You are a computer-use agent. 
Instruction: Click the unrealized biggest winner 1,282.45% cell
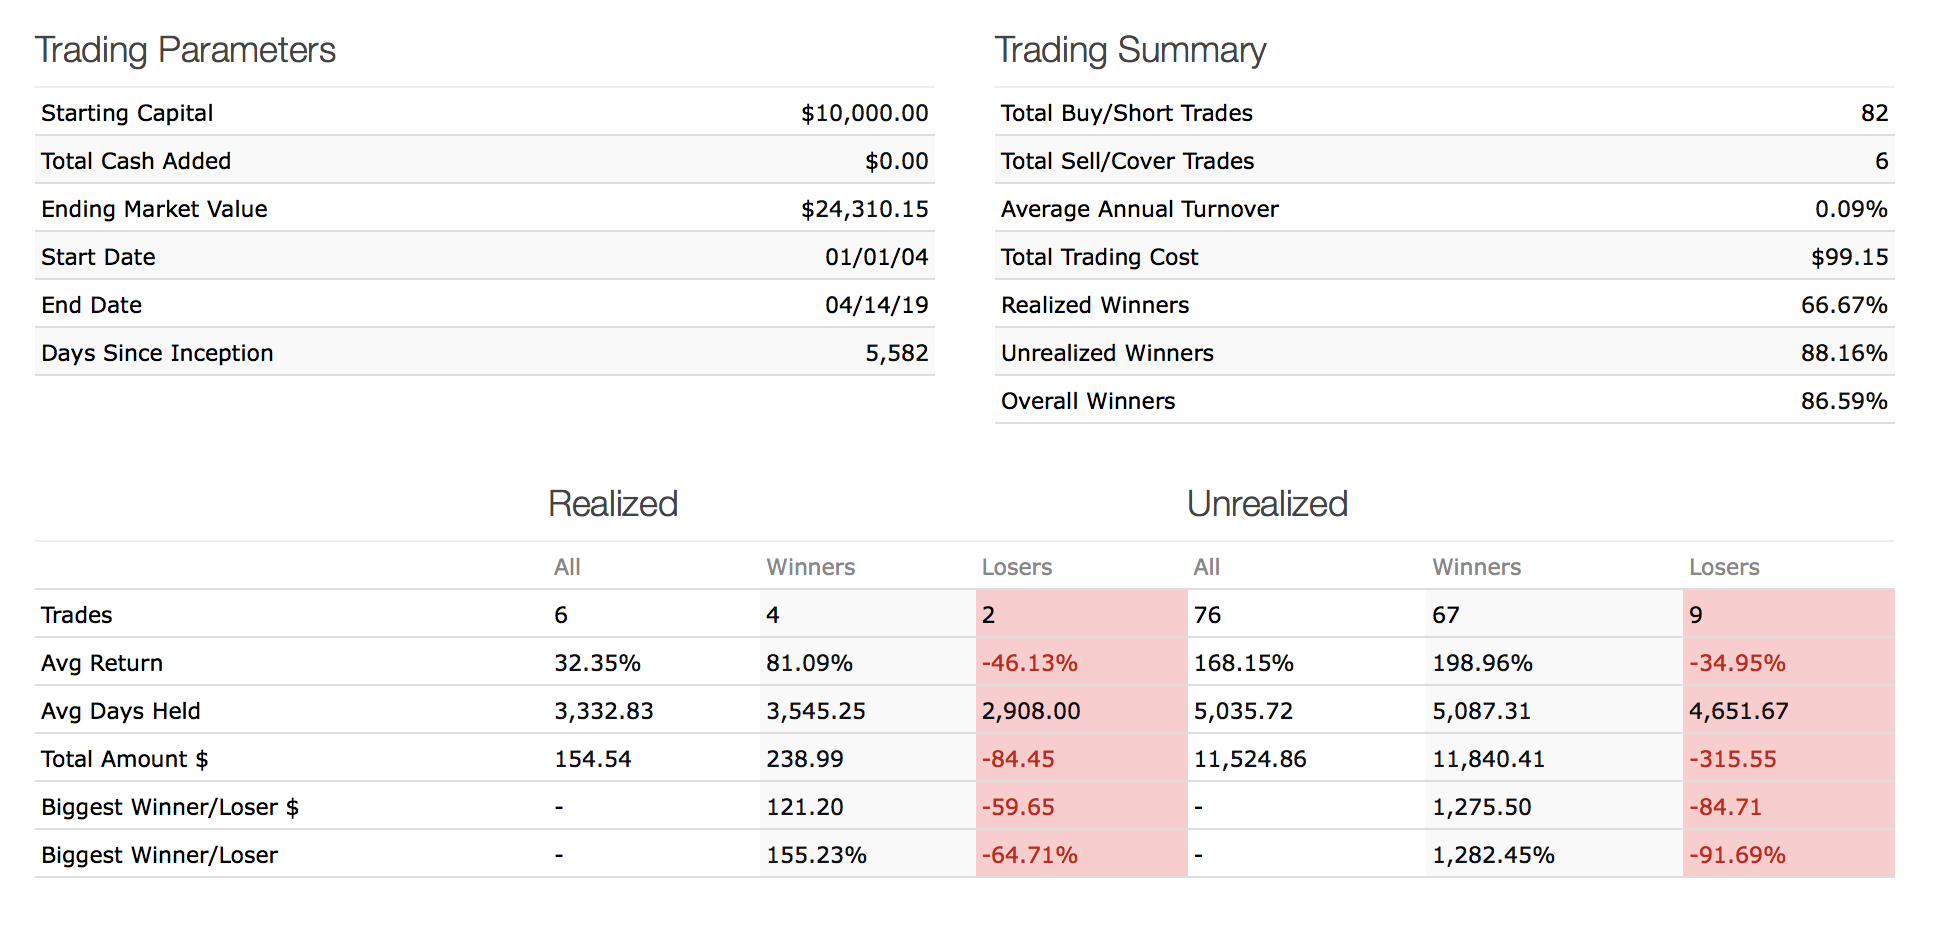[x=1493, y=855]
